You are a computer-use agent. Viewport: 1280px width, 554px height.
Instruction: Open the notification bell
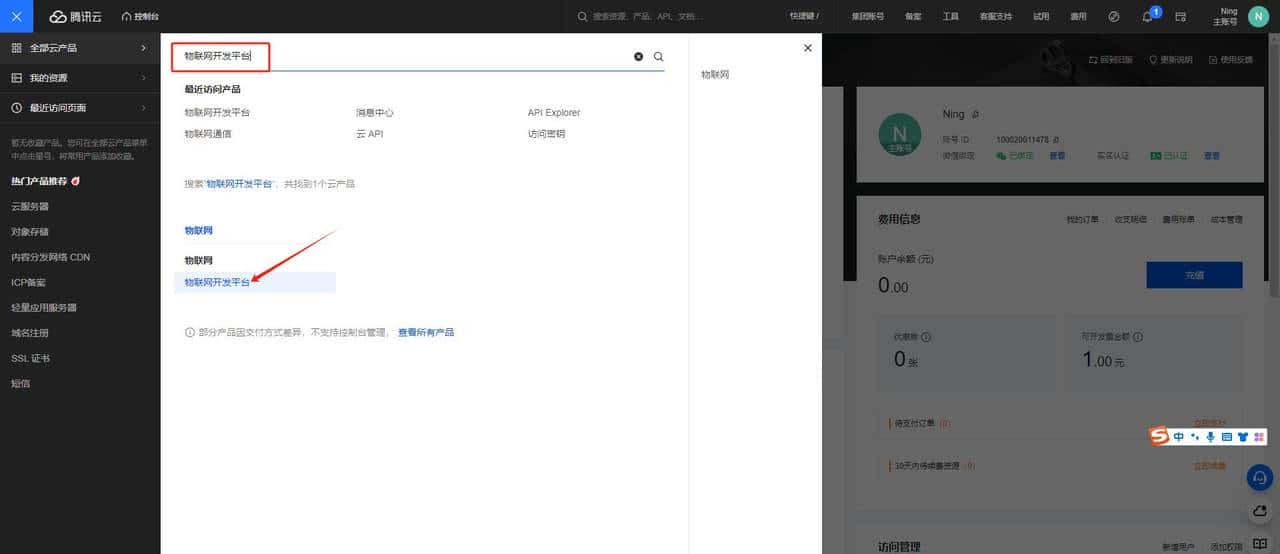1147,17
